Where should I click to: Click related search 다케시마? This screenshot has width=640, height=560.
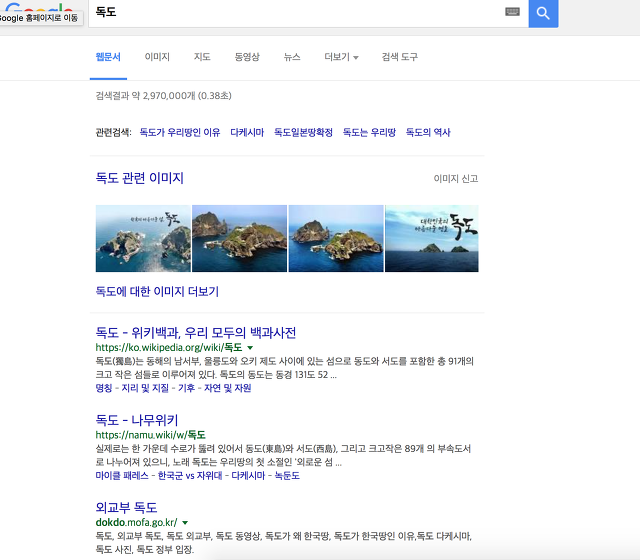247,132
